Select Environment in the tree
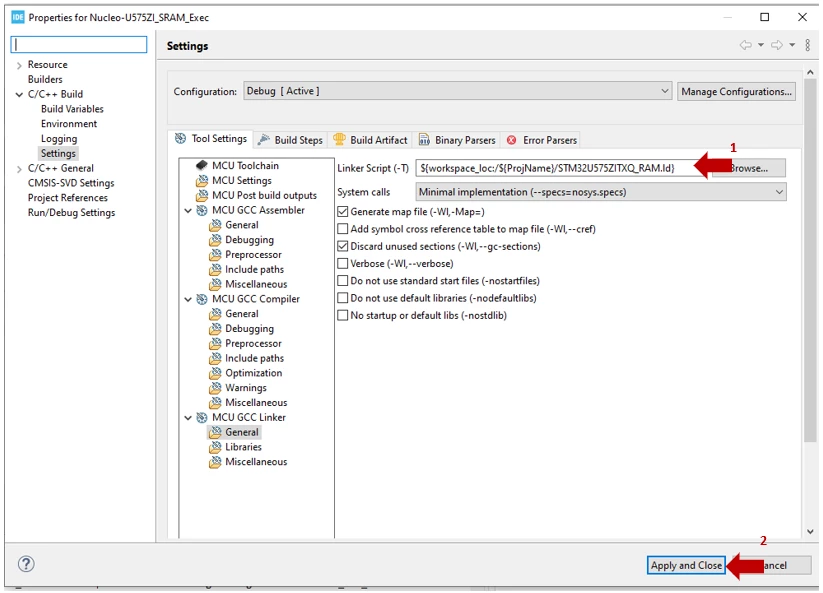This screenshot has width=823, height=593. point(69,124)
